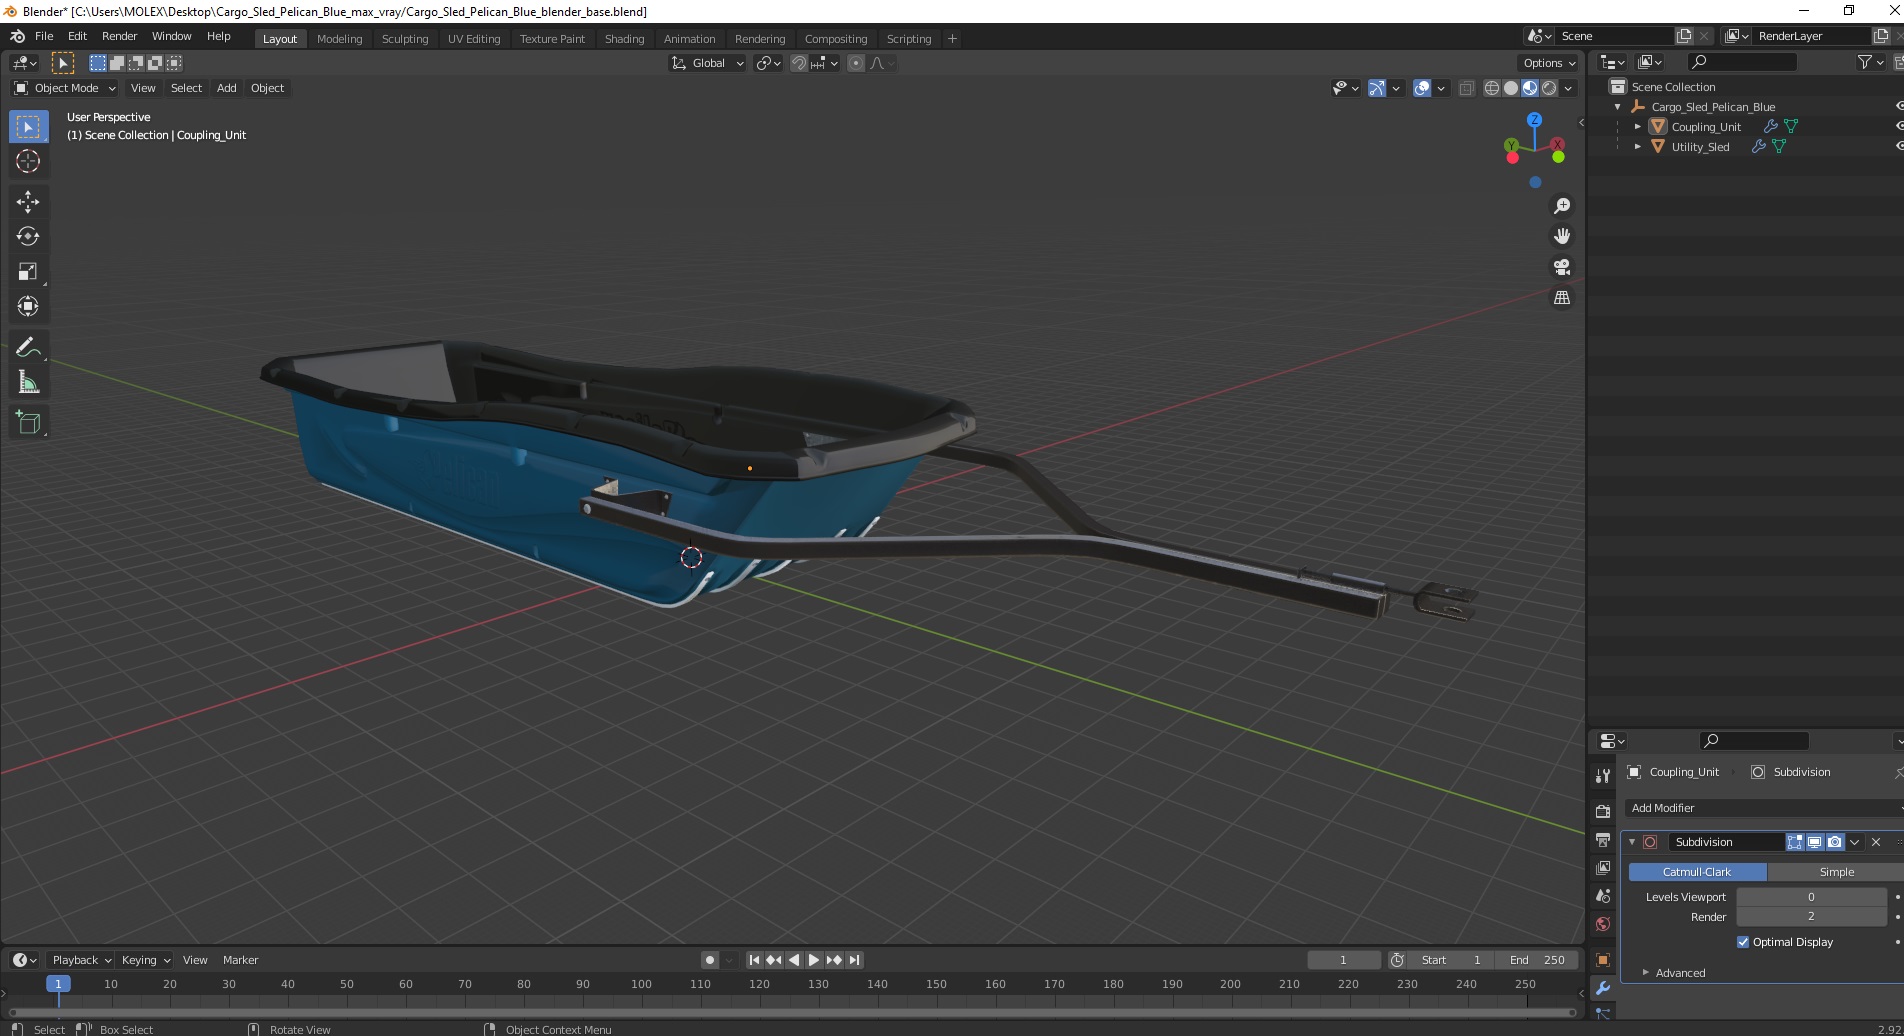Toggle the camera view icon
This screenshot has width=1904, height=1036.
point(1562,268)
